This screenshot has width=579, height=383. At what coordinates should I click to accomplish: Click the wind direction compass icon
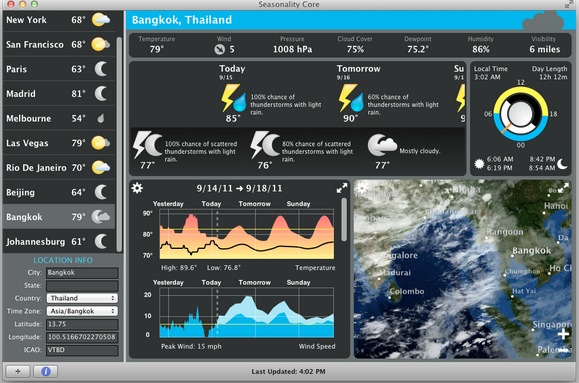220,49
